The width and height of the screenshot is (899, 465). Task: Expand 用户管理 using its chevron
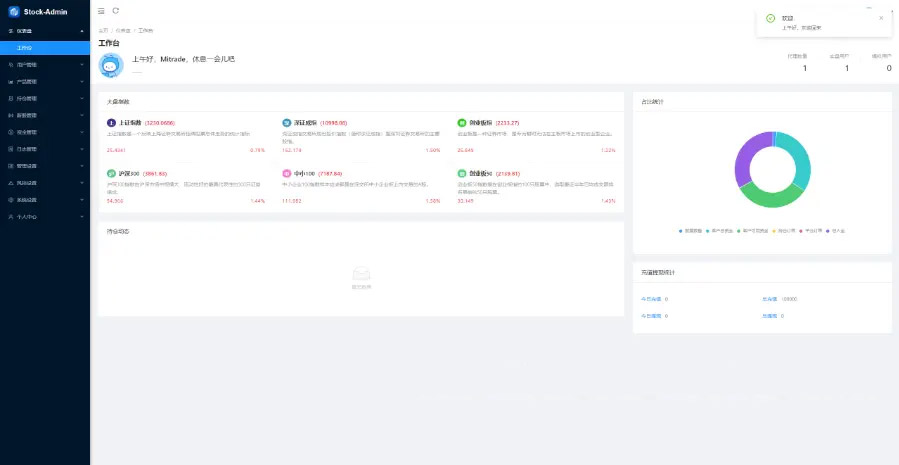[82, 65]
